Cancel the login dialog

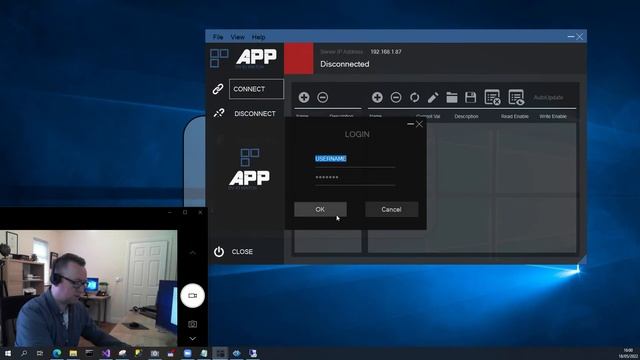point(391,209)
